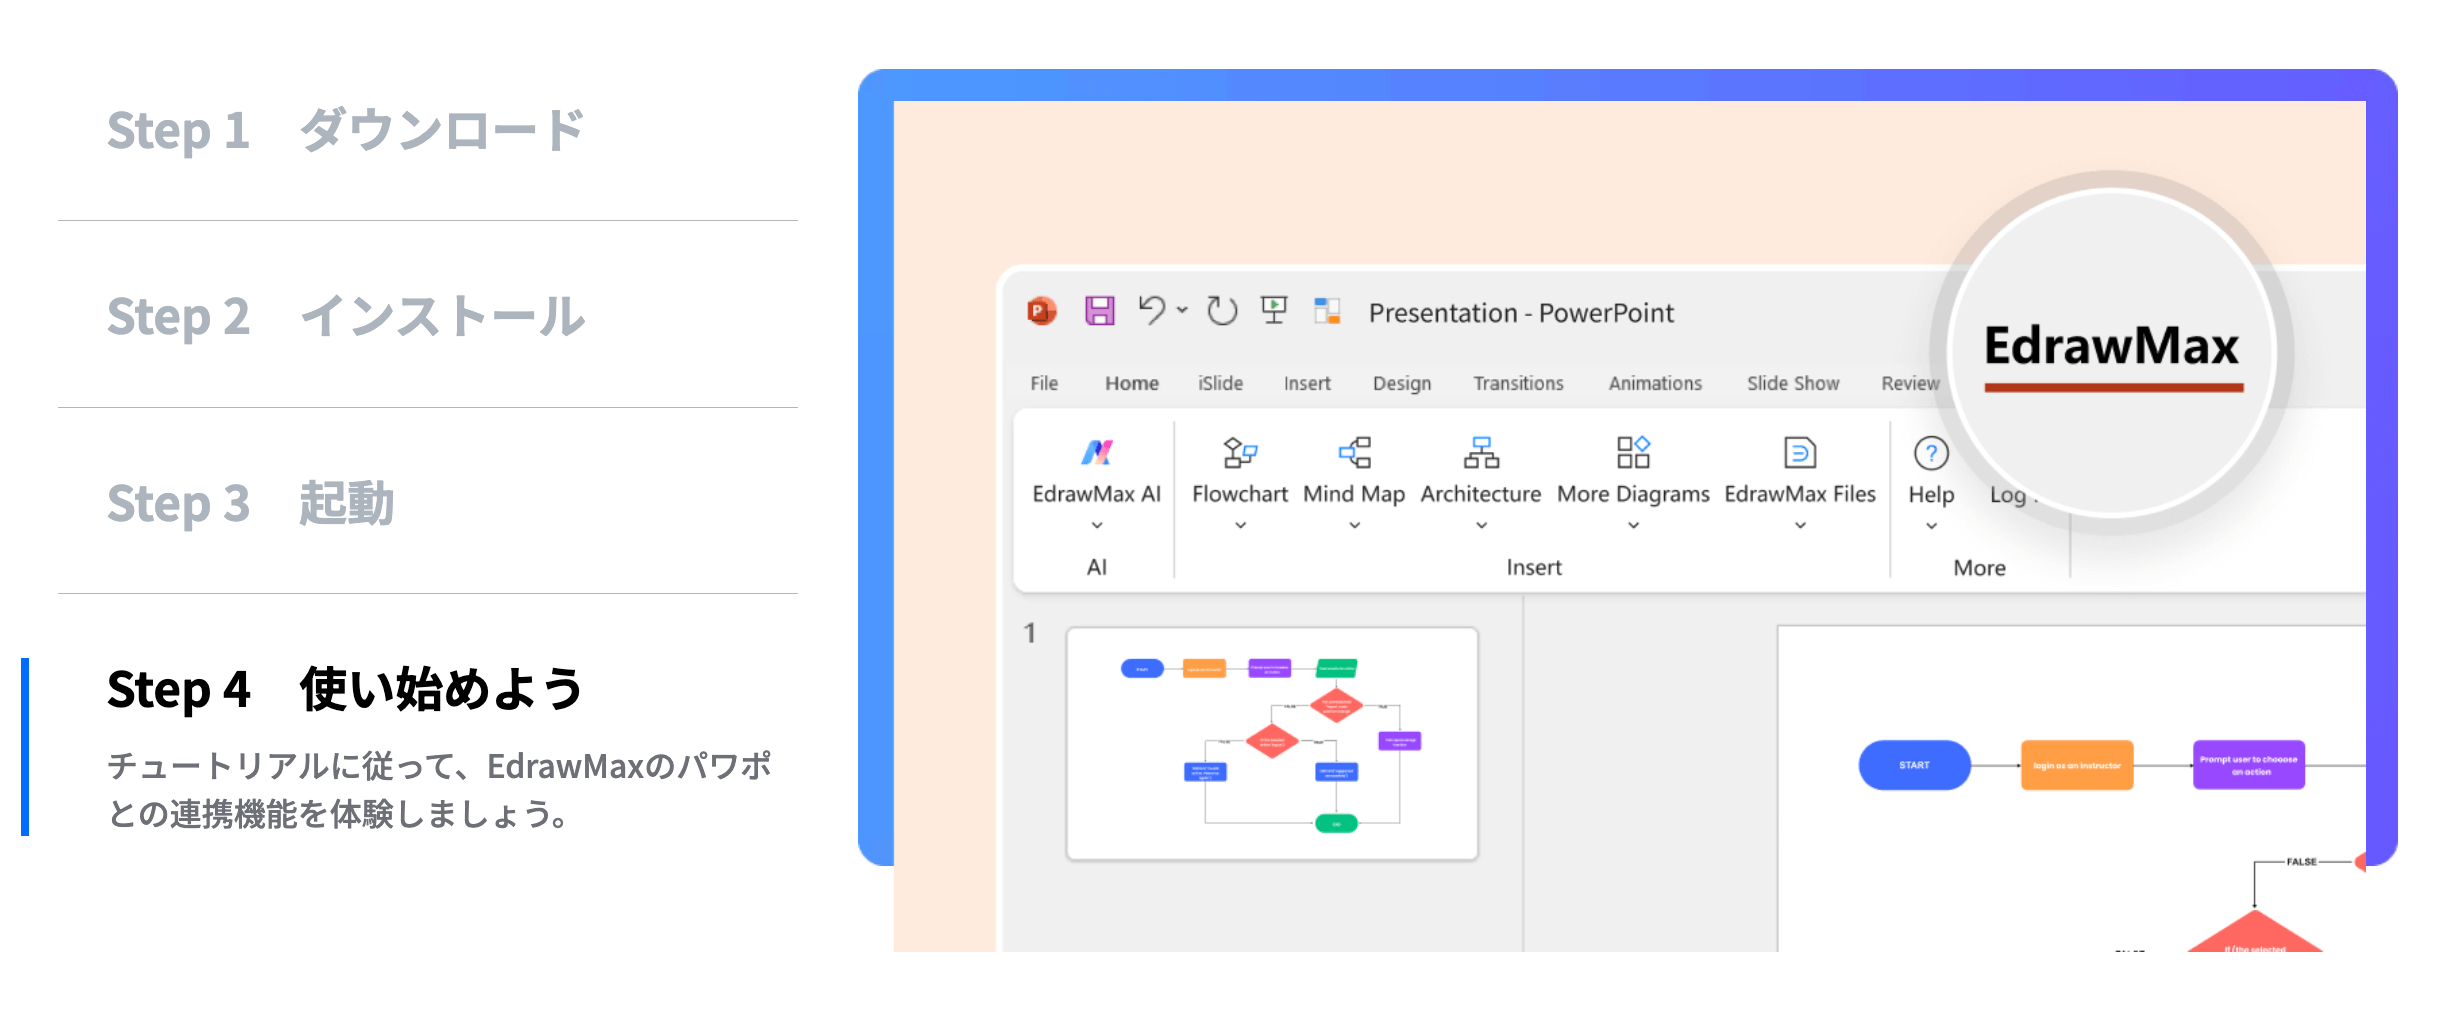Select Step 1 ダウンロード
The width and height of the screenshot is (2442, 1022).
(345, 131)
